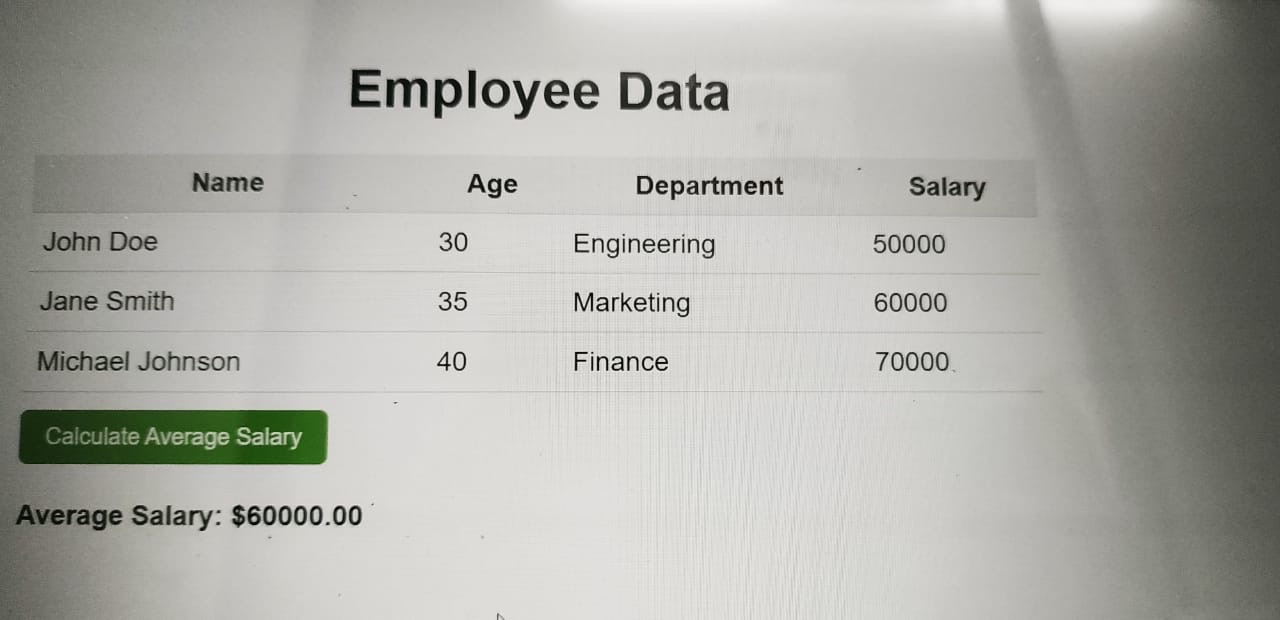
Task: Select the Age column header
Action: 491,183
